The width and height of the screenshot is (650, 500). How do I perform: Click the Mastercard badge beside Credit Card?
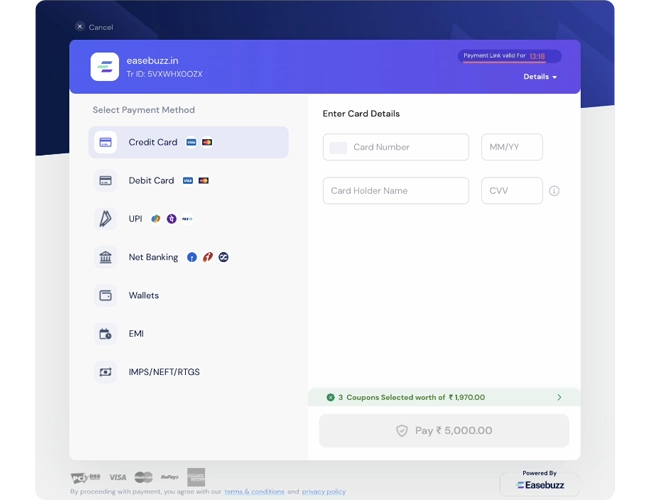coord(207,142)
